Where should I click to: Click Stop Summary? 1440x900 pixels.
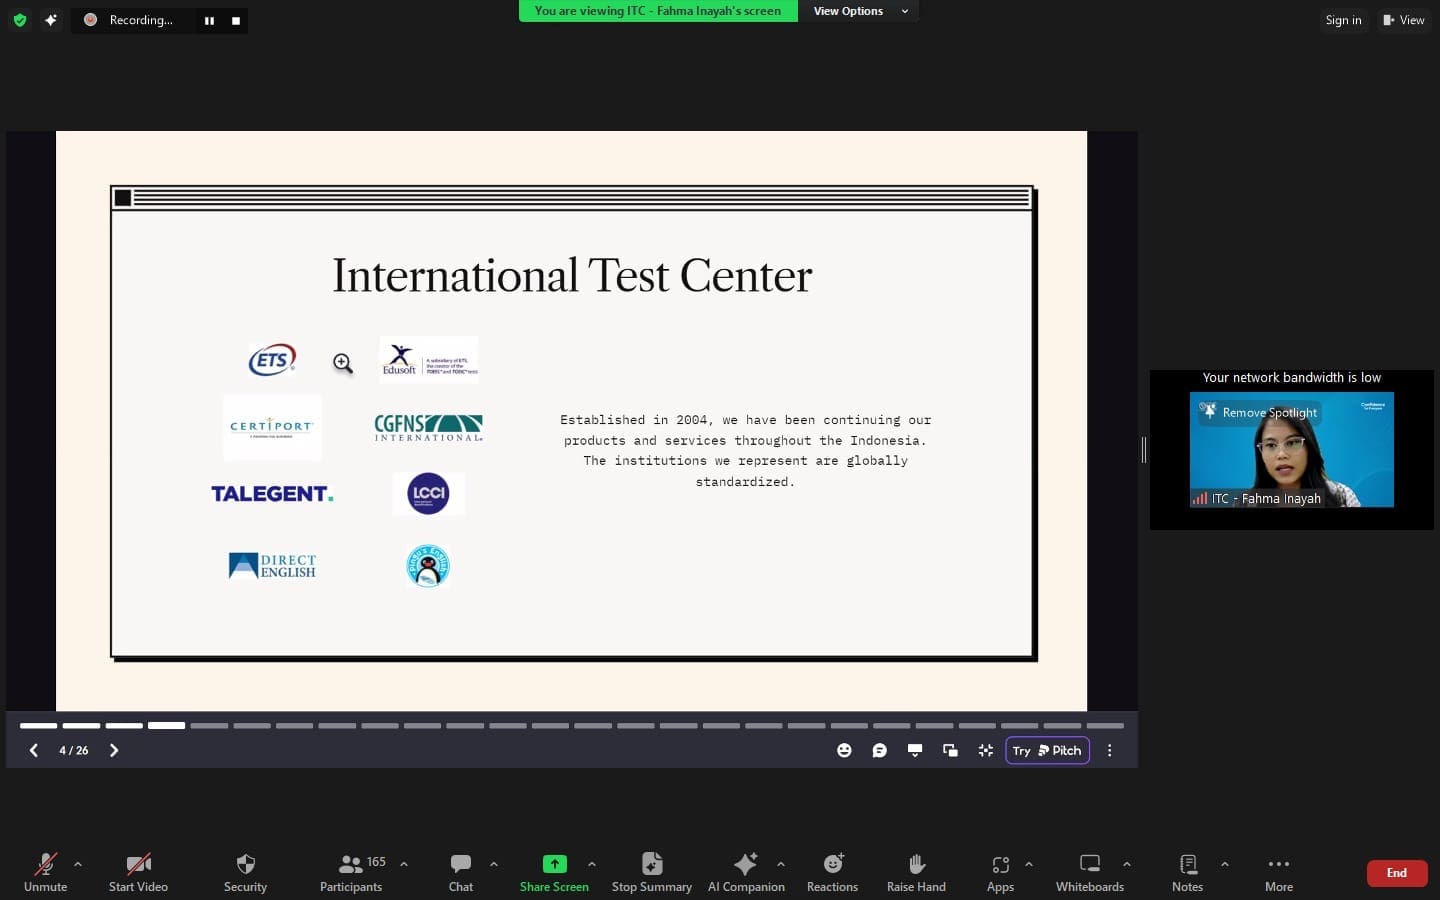(652, 872)
